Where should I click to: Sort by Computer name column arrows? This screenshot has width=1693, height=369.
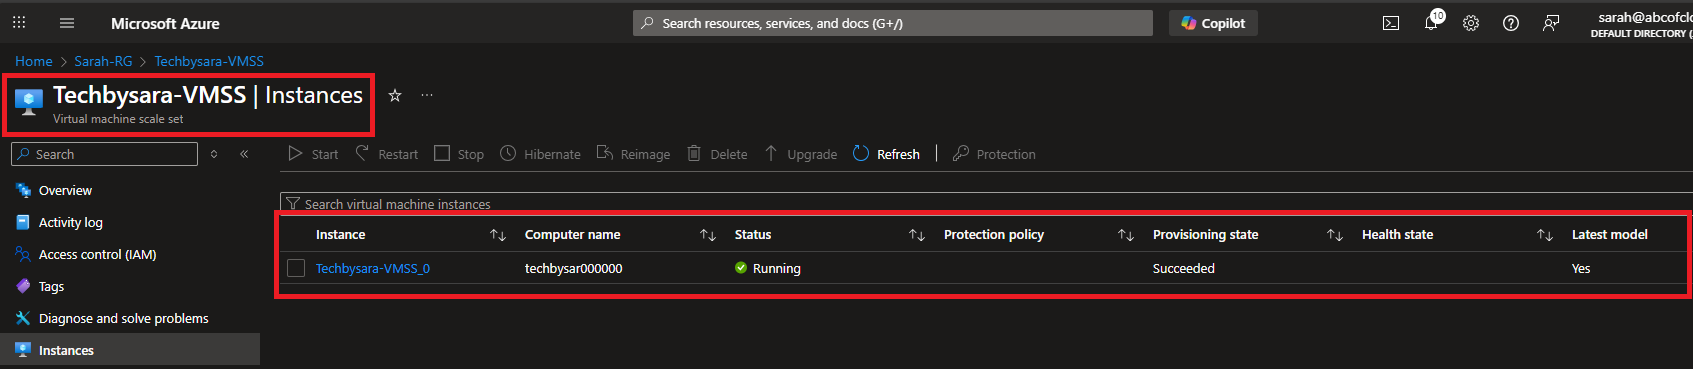point(708,235)
